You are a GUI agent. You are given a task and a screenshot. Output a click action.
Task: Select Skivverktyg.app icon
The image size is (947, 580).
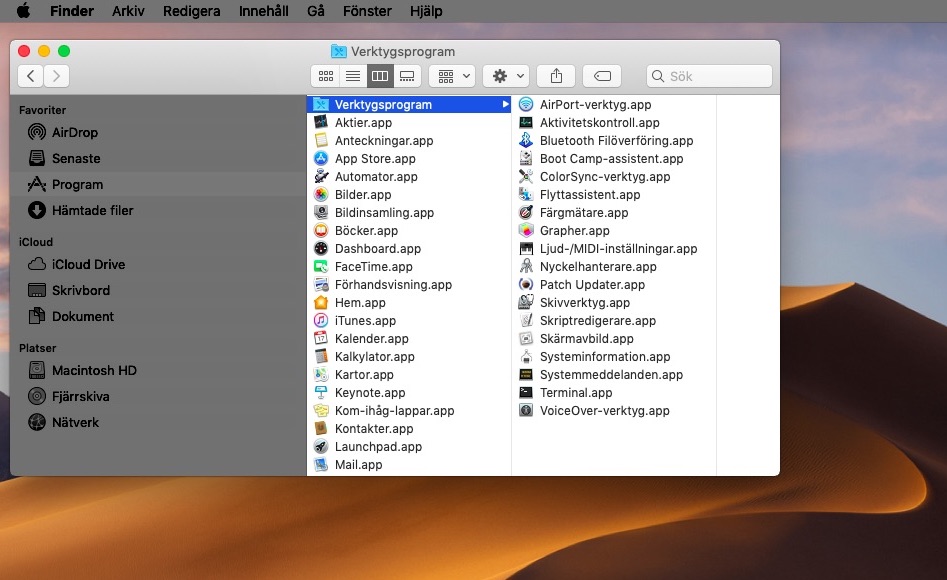pyautogui.click(x=526, y=303)
